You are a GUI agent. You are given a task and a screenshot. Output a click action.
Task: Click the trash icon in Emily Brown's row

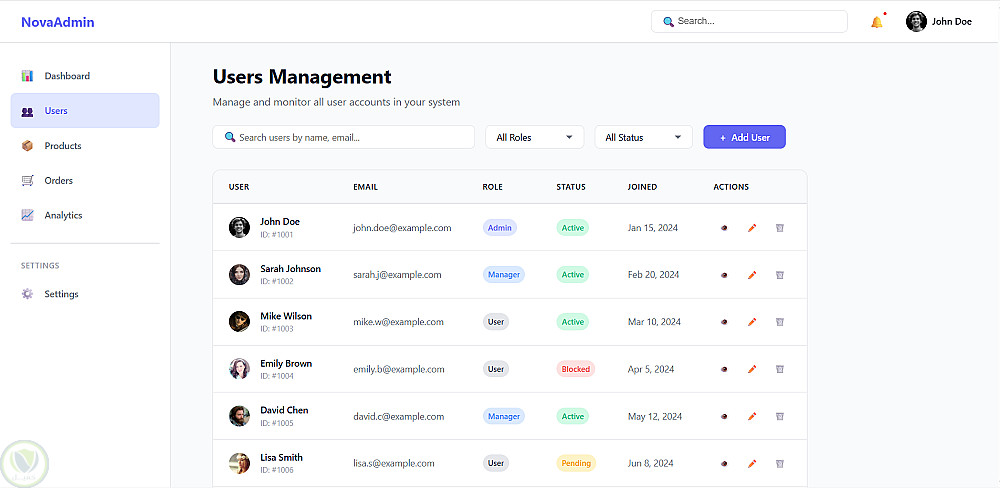click(x=780, y=369)
